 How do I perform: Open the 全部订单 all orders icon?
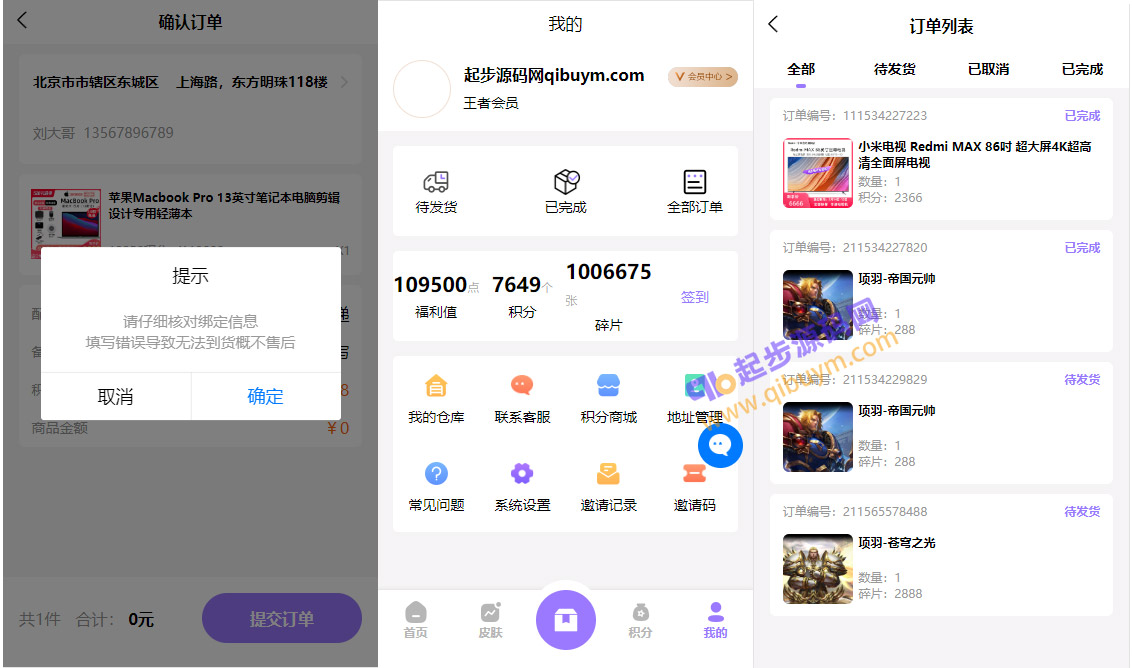(694, 183)
